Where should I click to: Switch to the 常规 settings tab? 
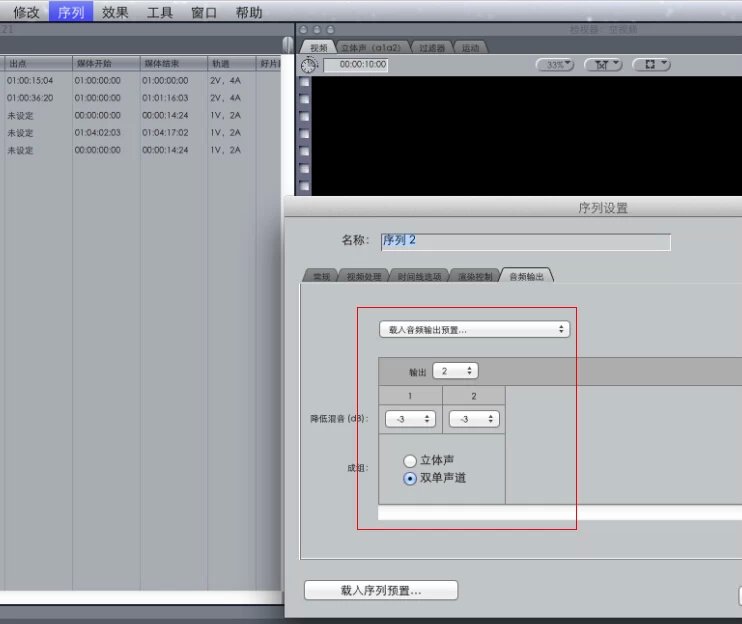[x=321, y=276]
